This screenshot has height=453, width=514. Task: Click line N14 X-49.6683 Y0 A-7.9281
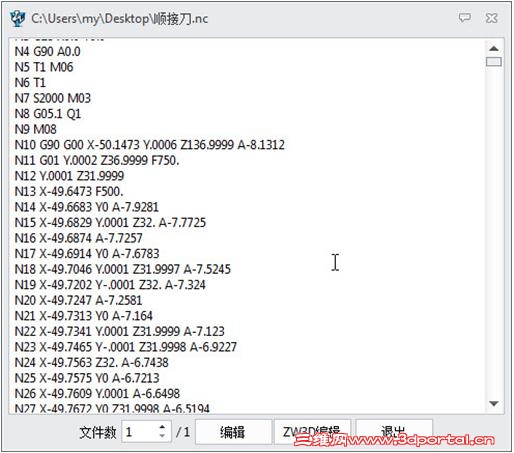pos(87,207)
